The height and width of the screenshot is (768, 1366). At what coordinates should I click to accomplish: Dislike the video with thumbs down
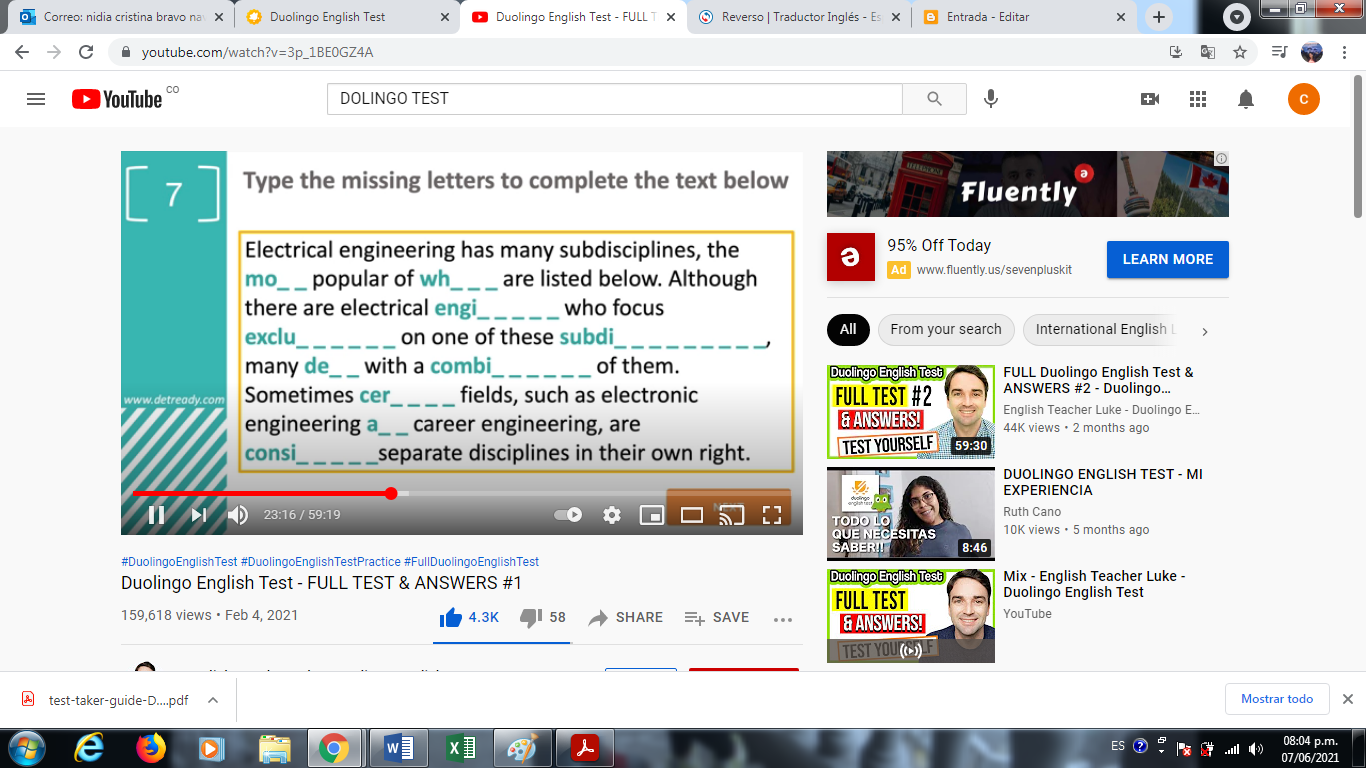click(x=543, y=618)
